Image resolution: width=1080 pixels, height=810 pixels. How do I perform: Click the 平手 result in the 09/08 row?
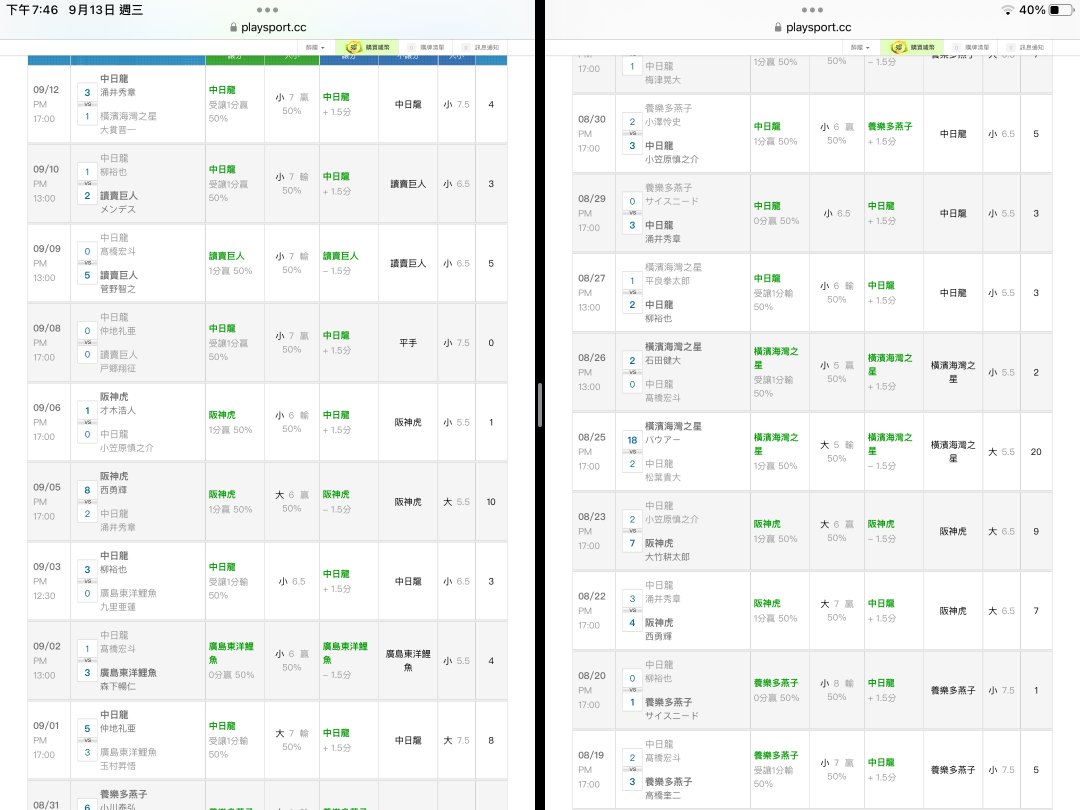[x=408, y=342]
